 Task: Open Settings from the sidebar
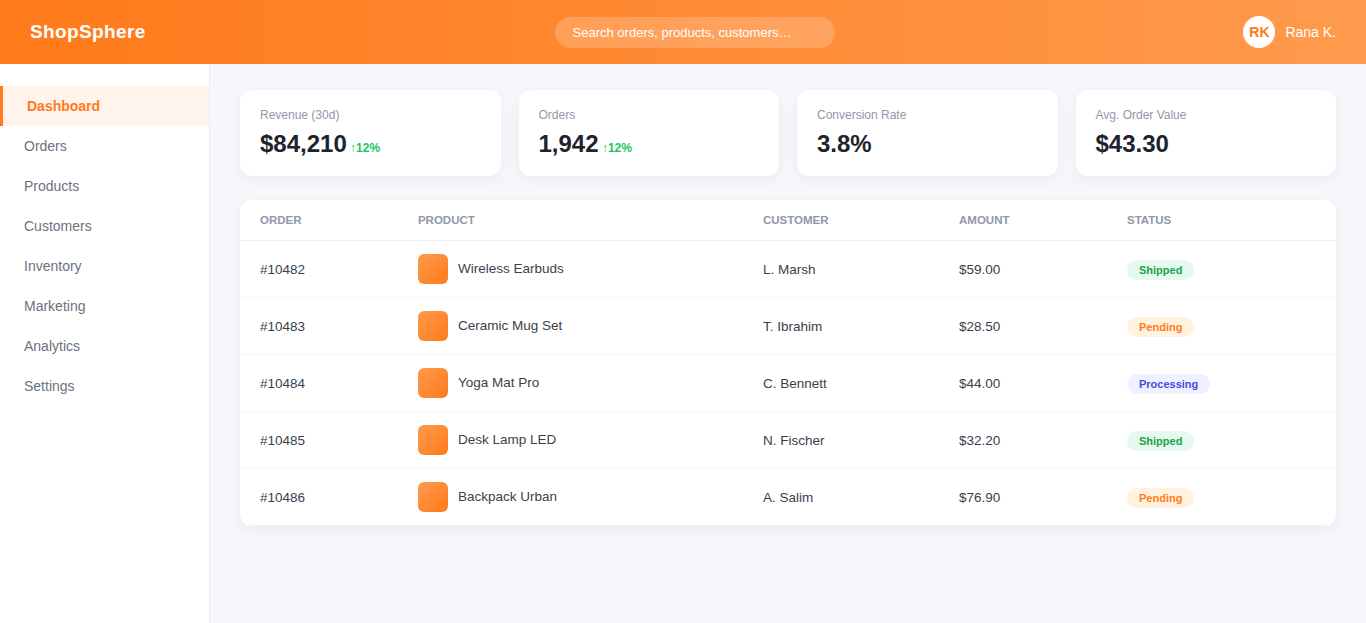pyautogui.click(x=104, y=386)
